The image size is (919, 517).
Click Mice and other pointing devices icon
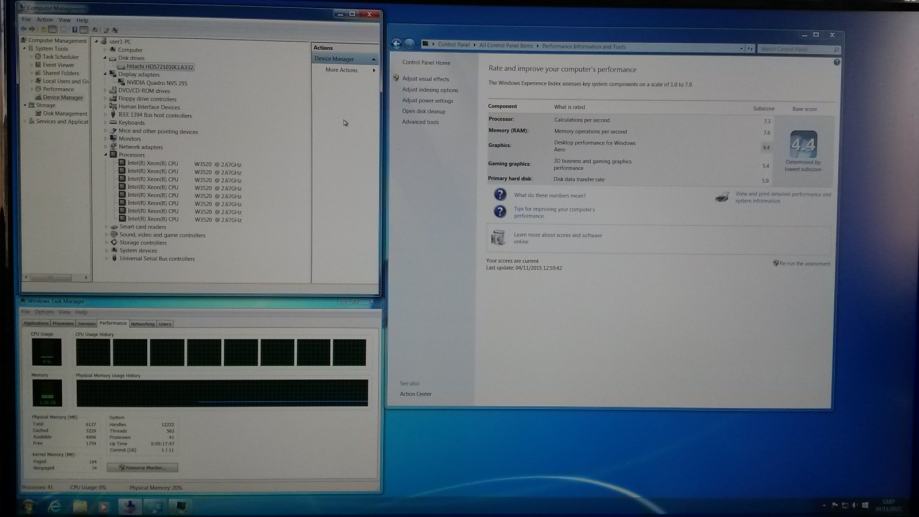114,131
